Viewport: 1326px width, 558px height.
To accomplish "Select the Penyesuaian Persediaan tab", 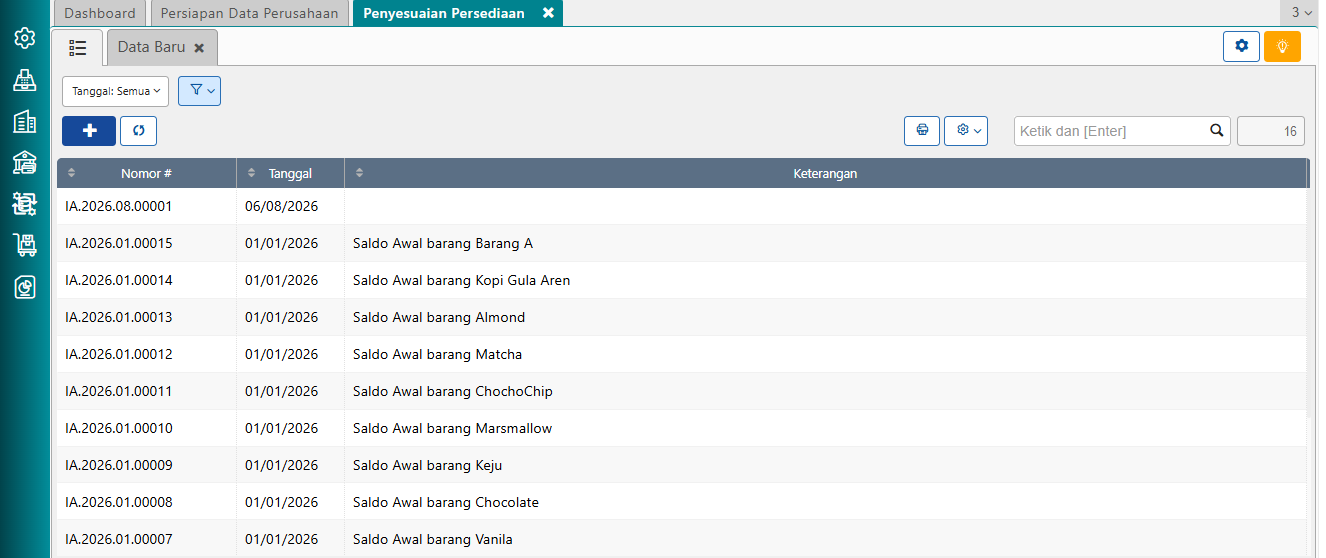I will [444, 13].
